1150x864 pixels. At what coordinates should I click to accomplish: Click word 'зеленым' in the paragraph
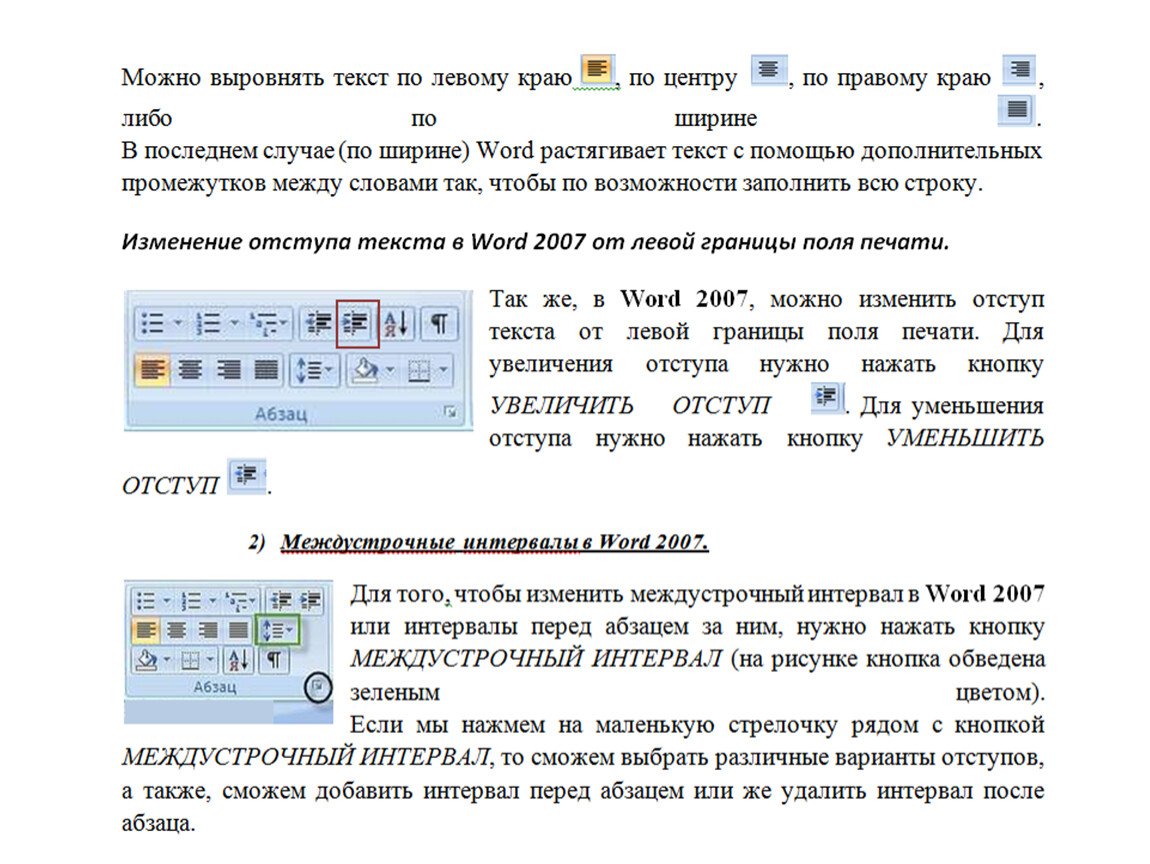pyautogui.click(x=395, y=692)
